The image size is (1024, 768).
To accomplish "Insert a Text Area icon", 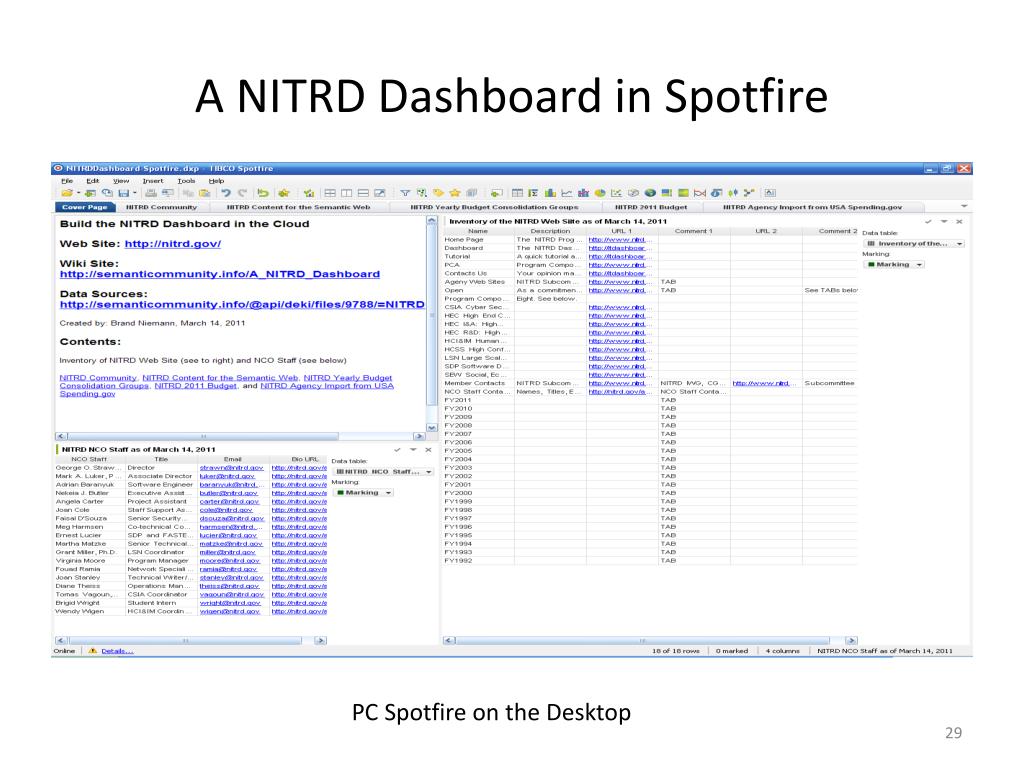I will 770,193.
